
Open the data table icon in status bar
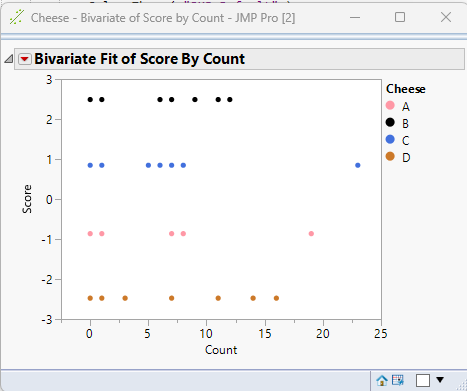pyautogui.click(x=398, y=380)
